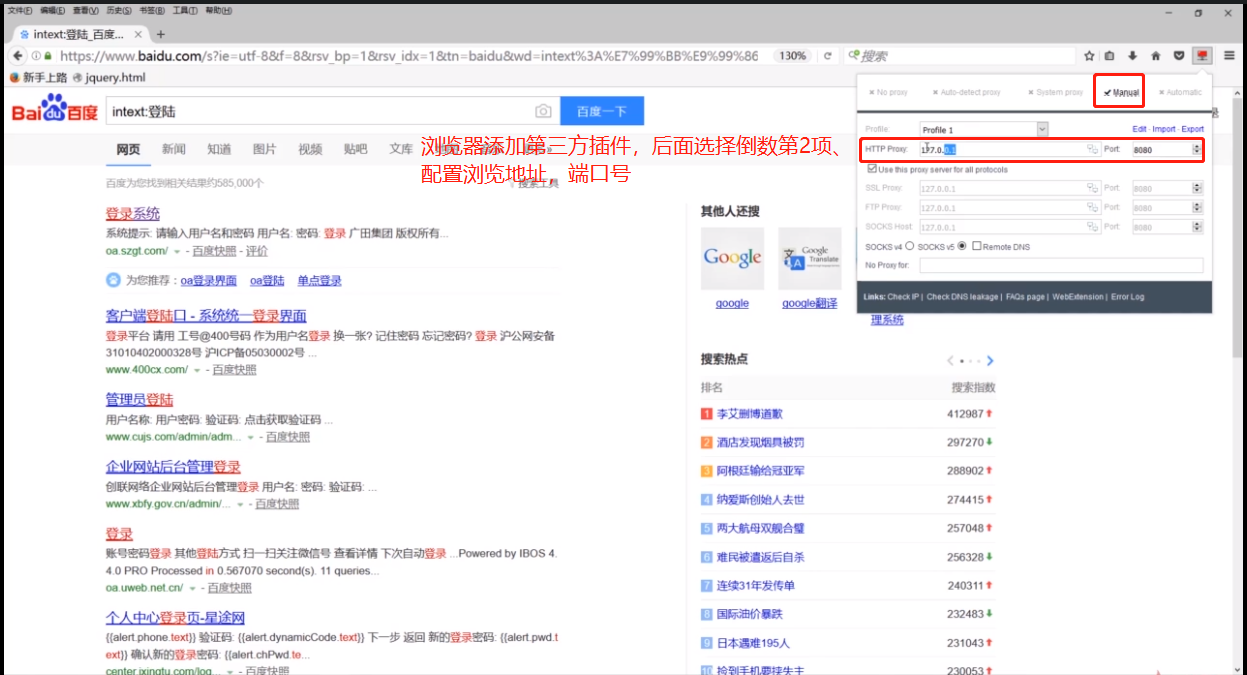Click hot search item 李艾删博道歉

[750, 414]
